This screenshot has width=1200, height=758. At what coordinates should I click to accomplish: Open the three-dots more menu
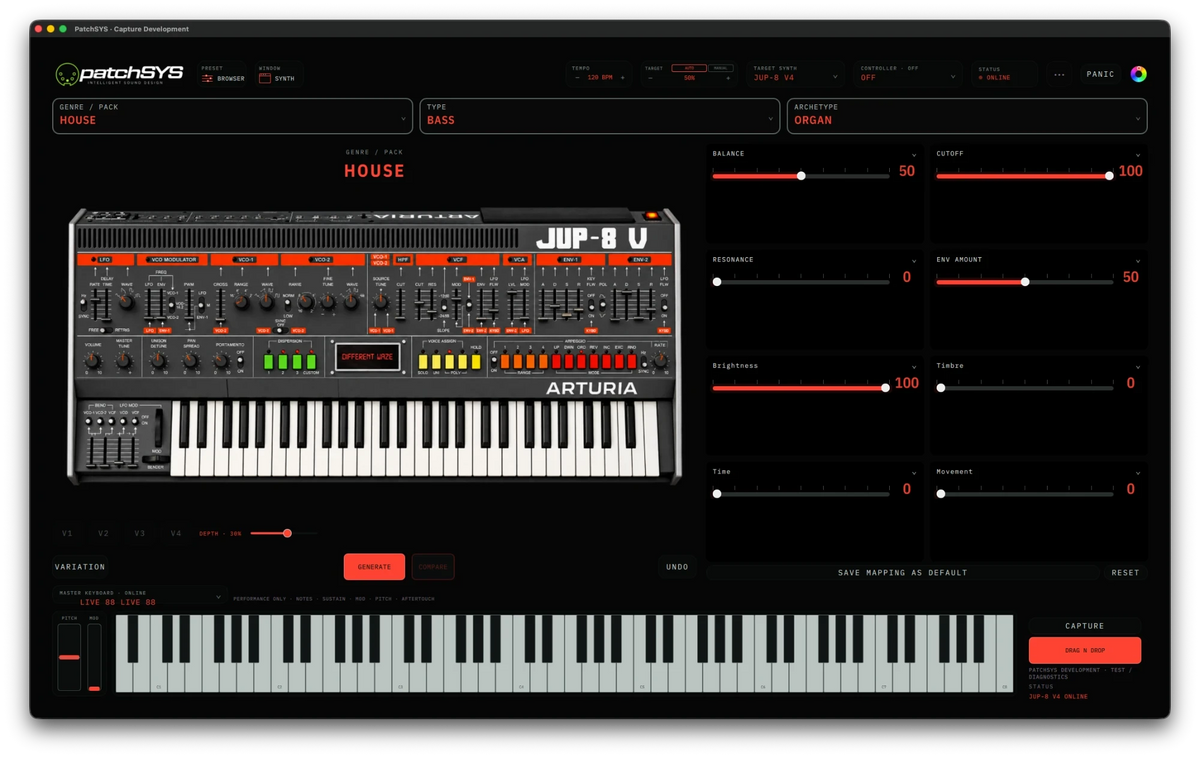(1059, 74)
